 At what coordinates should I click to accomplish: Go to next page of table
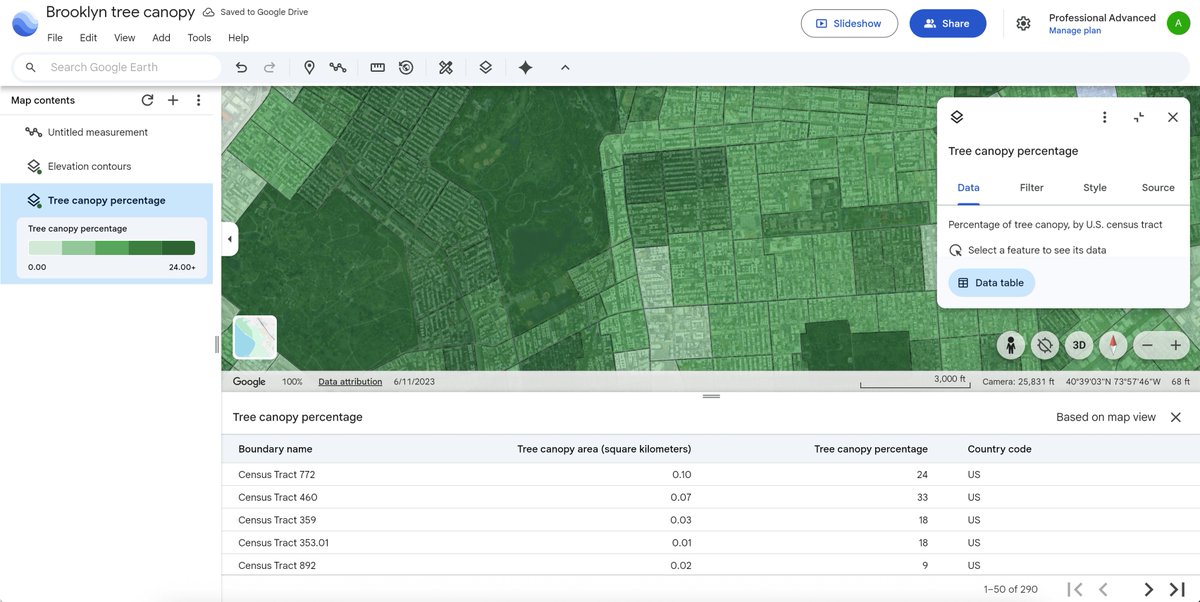pos(1149,589)
